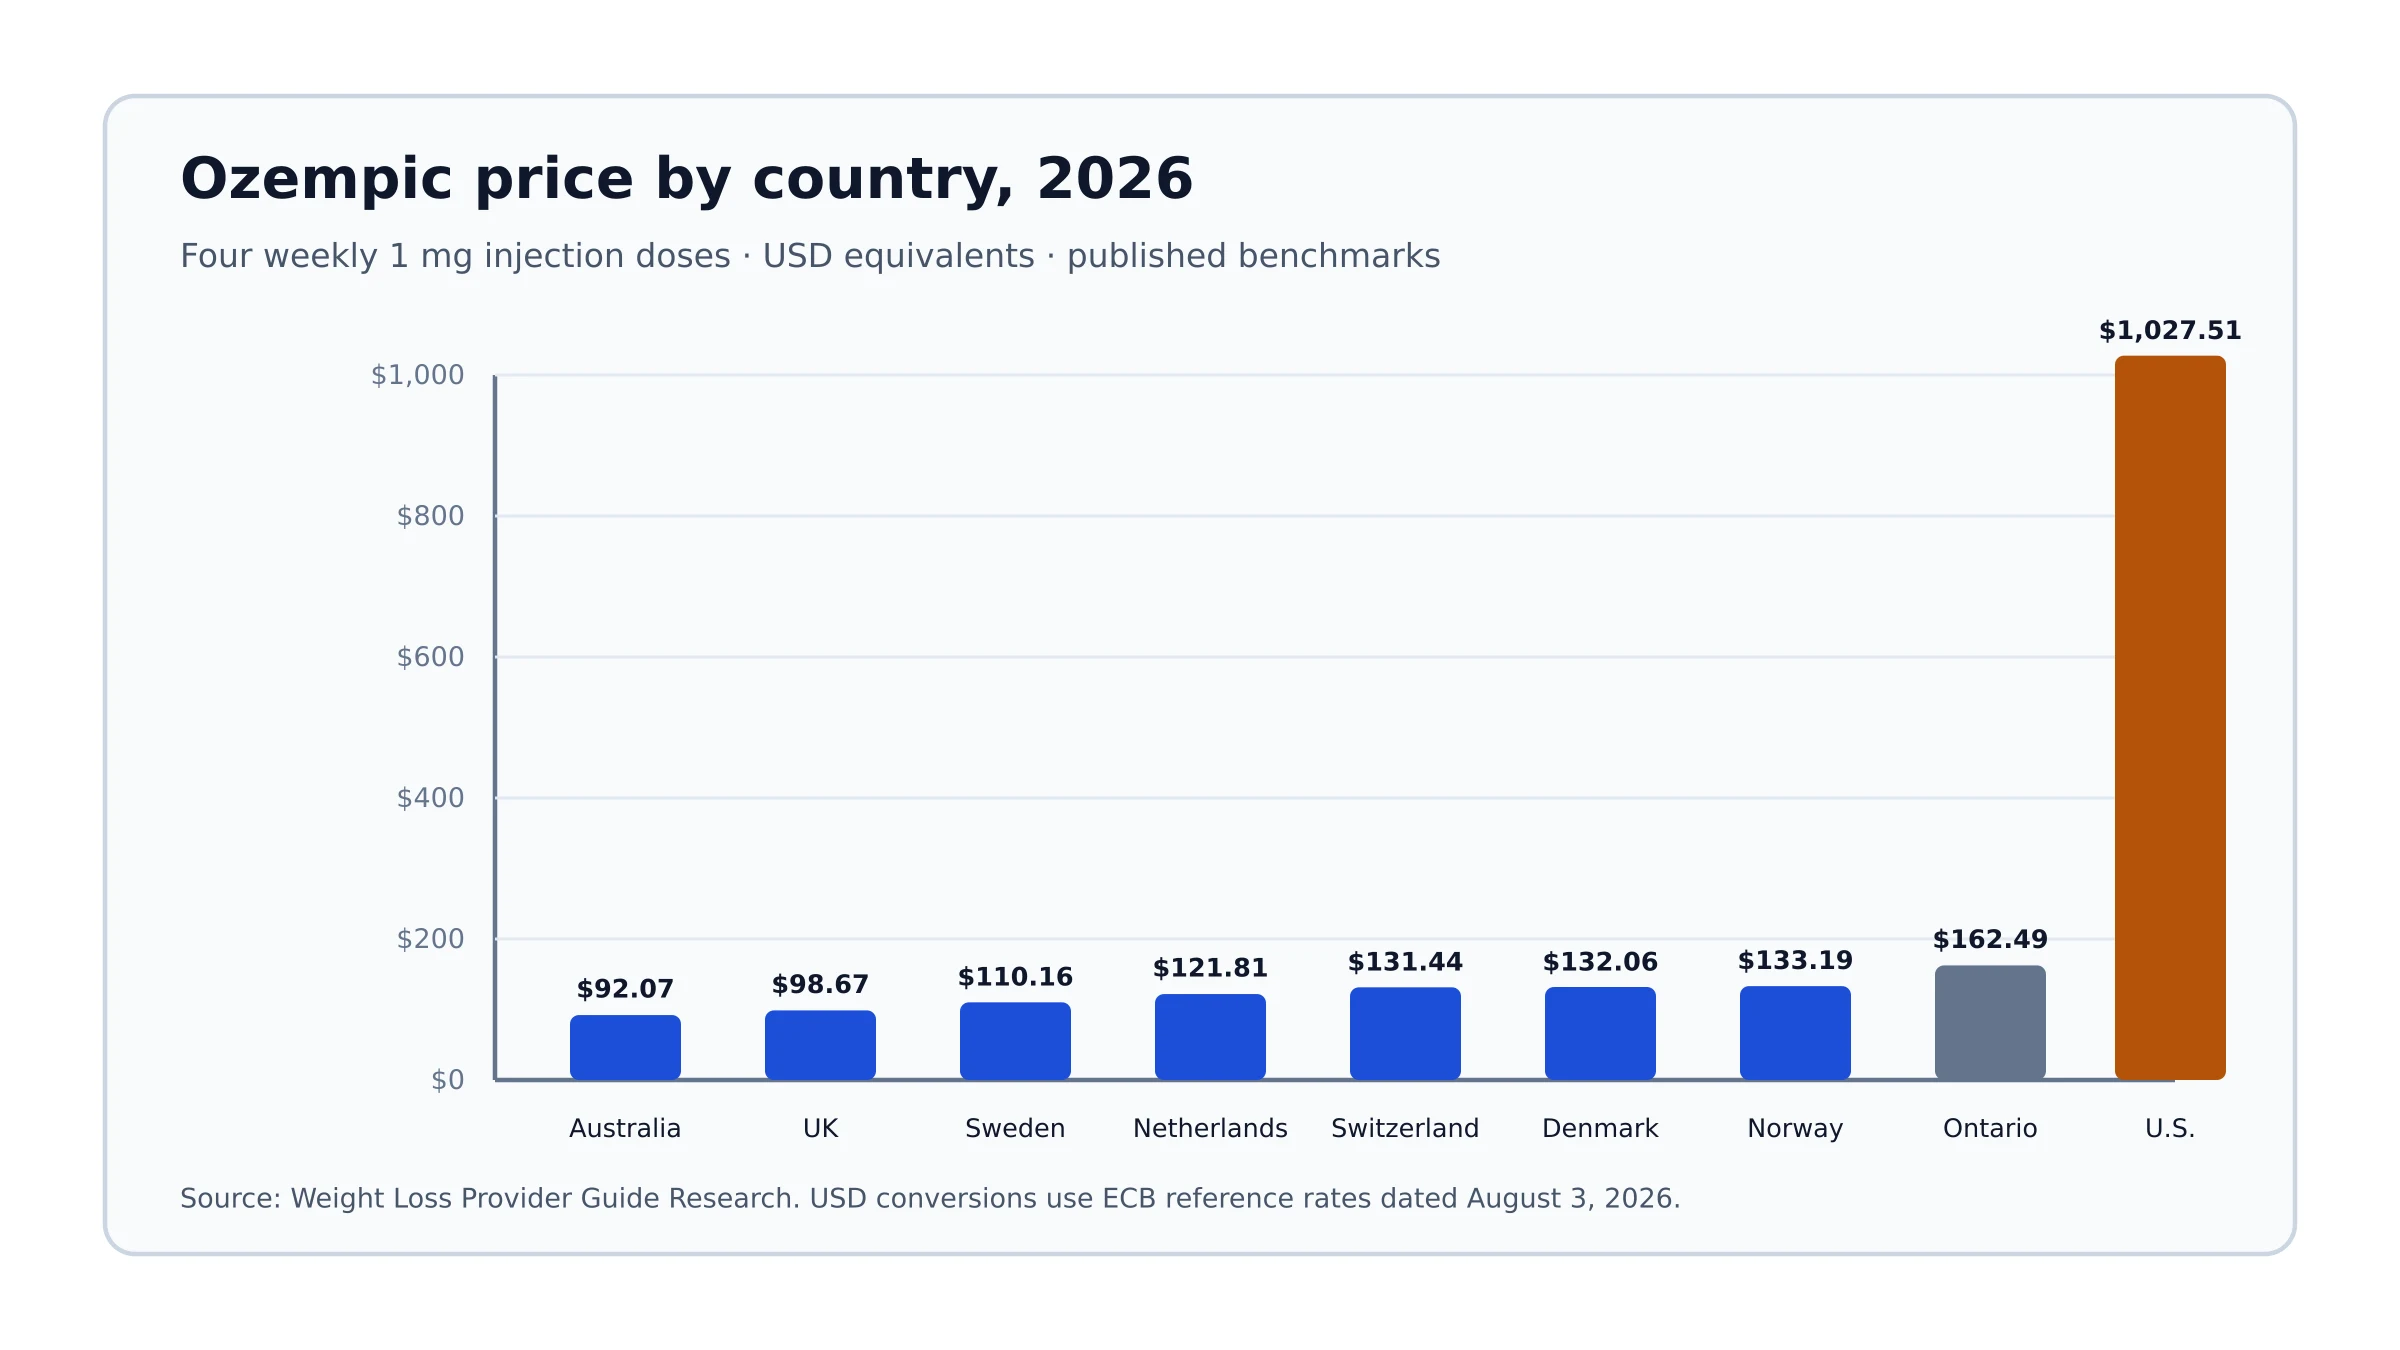Click the '$800' y-axis tick label
The height and width of the screenshot is (1350, 2400).
[x=430, y=516]
